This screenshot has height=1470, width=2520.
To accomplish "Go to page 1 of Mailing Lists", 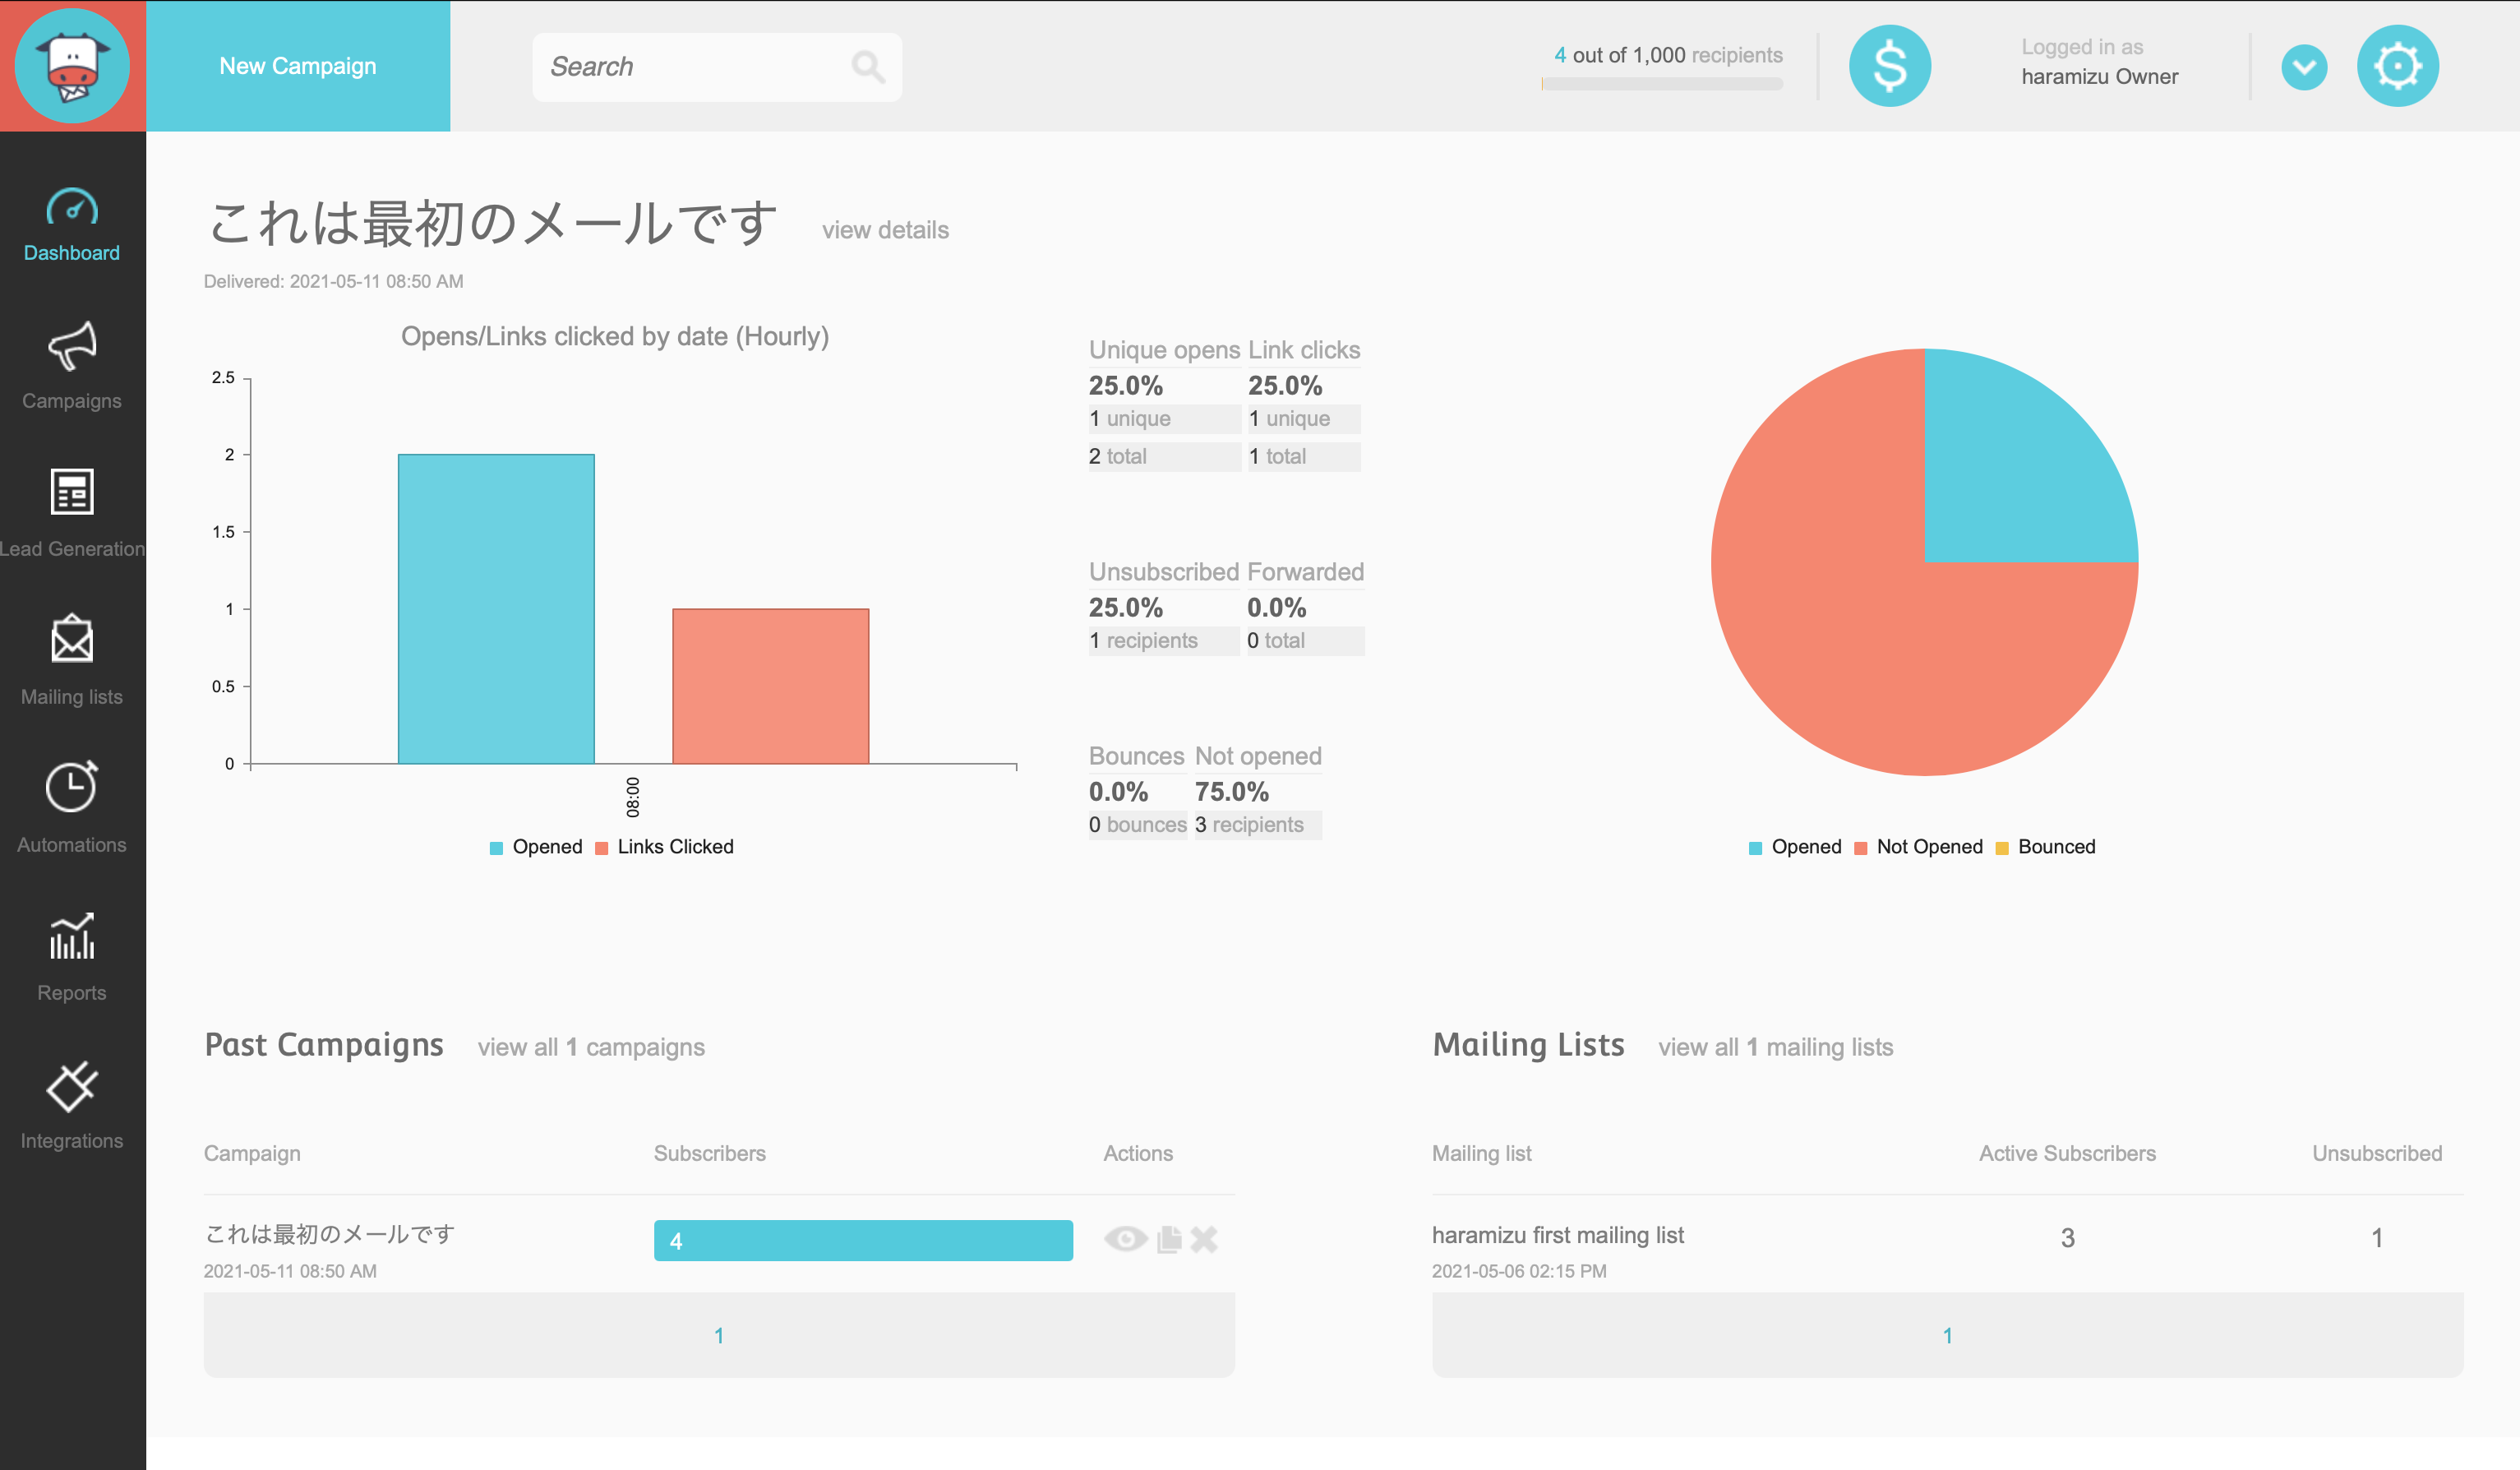I will click(1947, 1336).
